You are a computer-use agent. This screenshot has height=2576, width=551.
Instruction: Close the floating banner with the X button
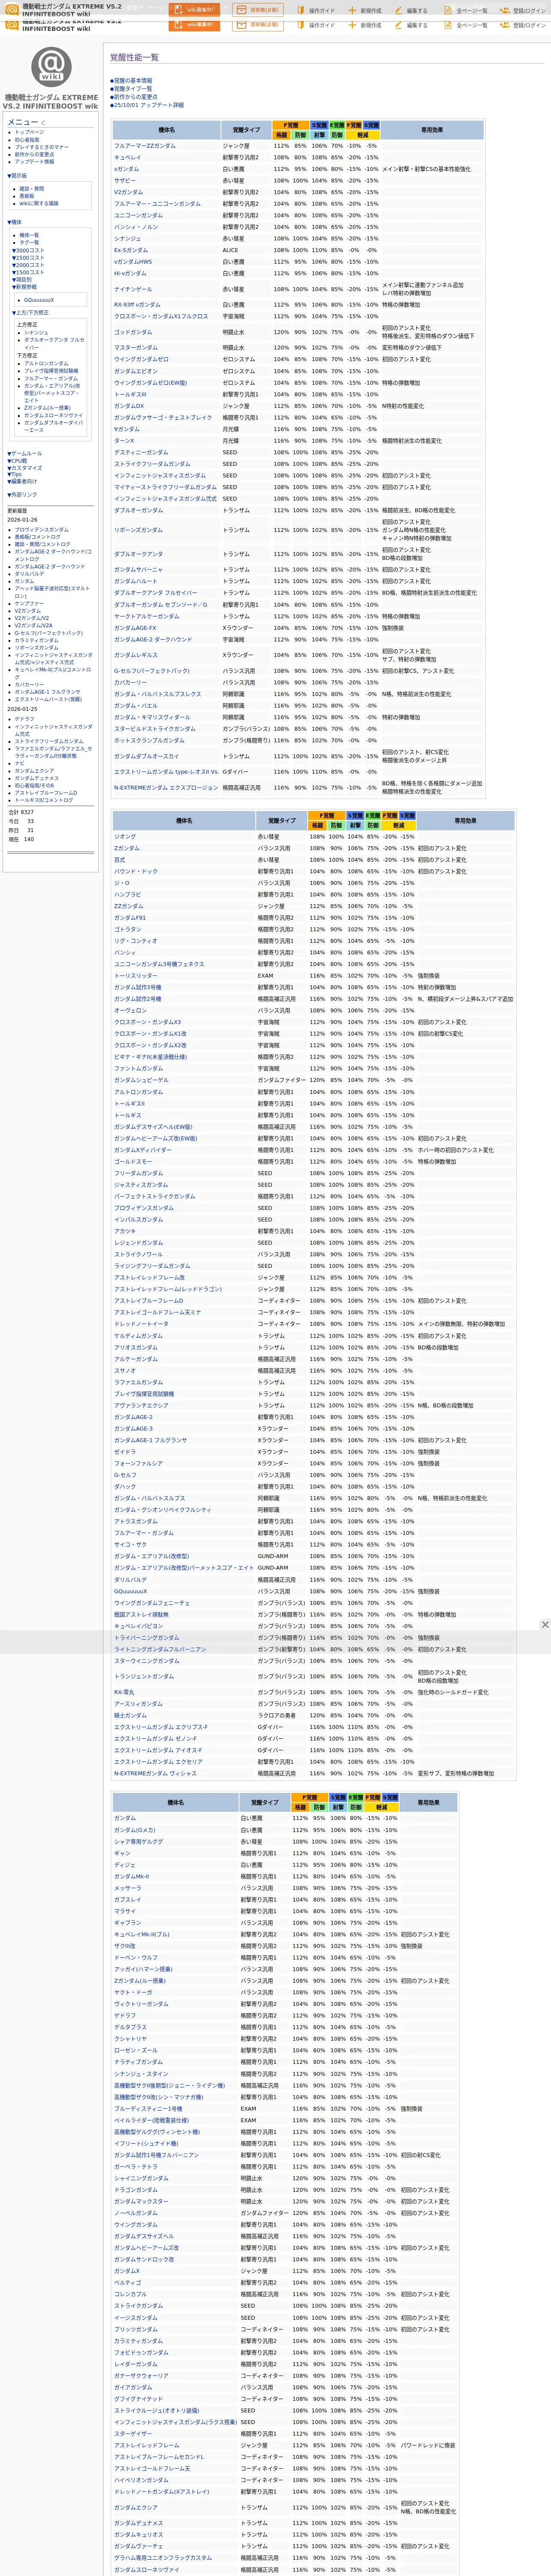click(x=544, y=1625)
